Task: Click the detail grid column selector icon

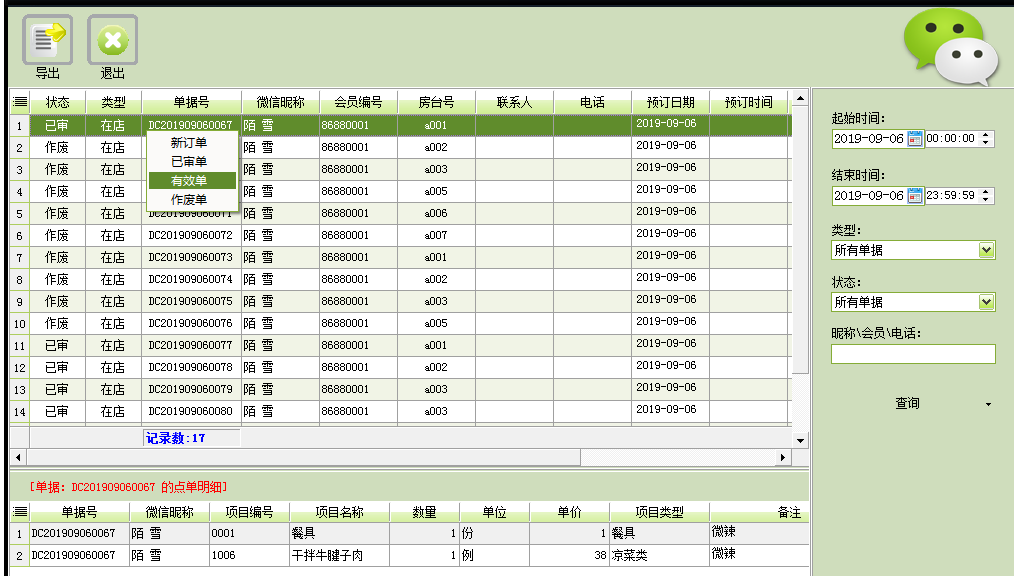Action: click(x=19, y=512)
